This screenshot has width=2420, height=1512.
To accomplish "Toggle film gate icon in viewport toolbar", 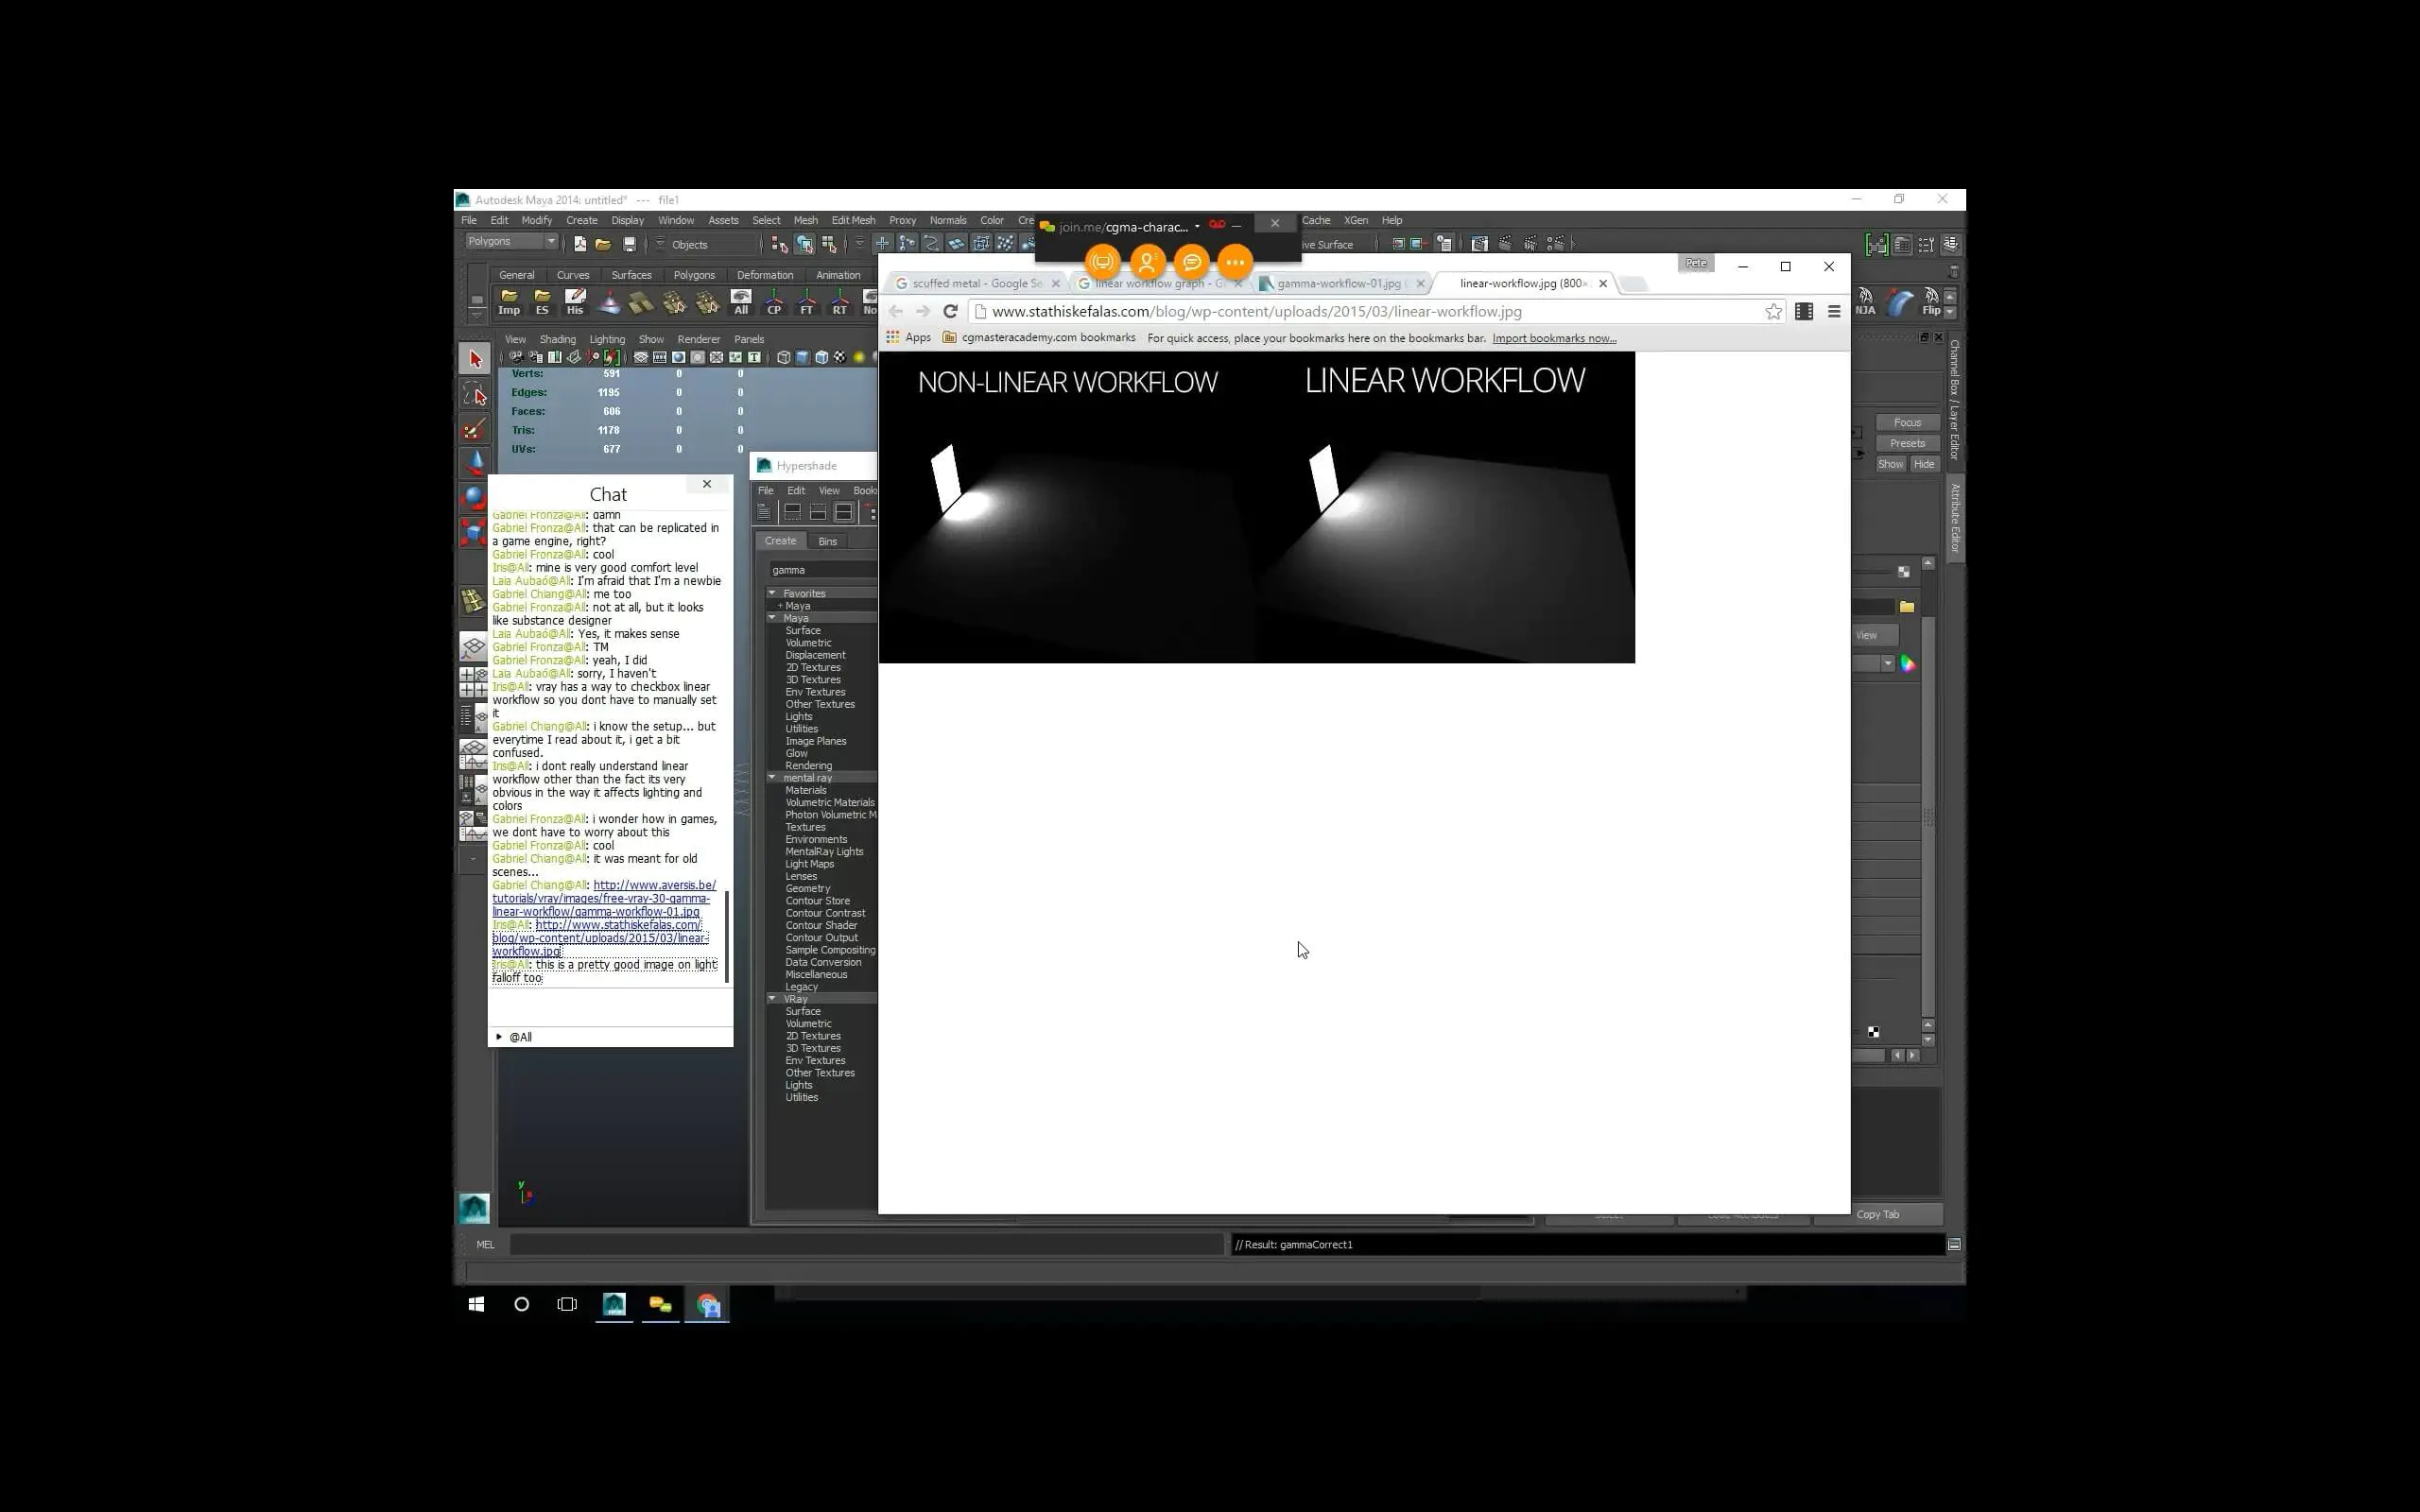I will (x=660, y=357).
